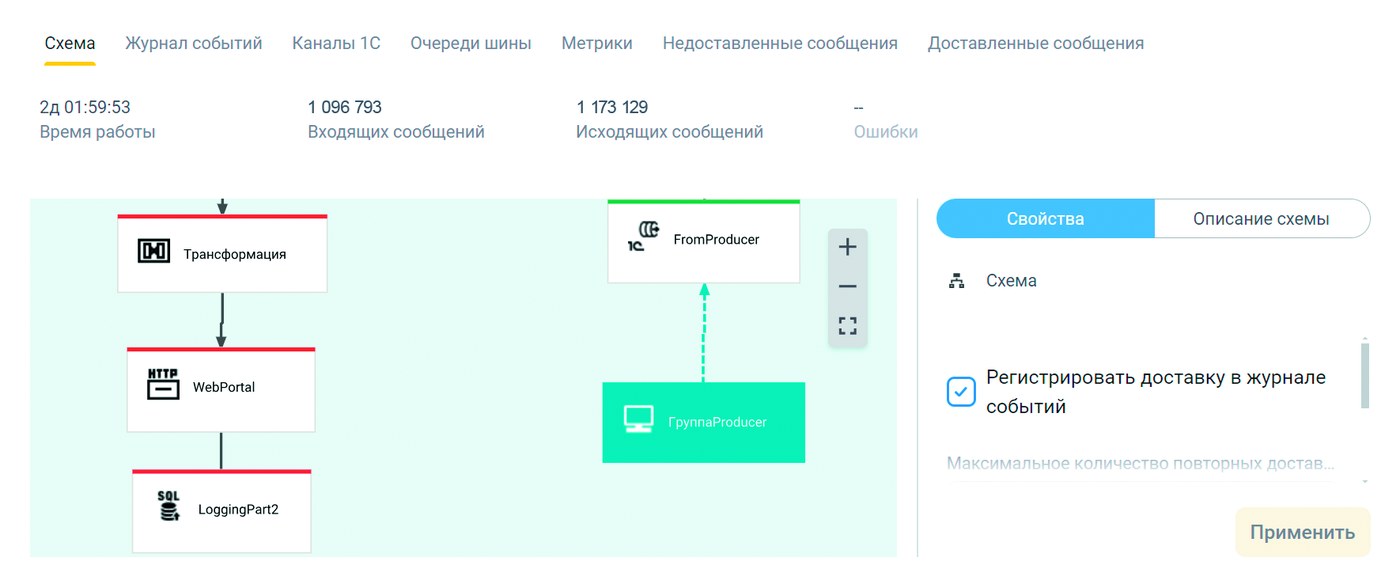Image resolution: width=1400 pixels, height=584 pixels.
Task: Show Доставленные сообщения tab
Action: (x=1036, y=43)
